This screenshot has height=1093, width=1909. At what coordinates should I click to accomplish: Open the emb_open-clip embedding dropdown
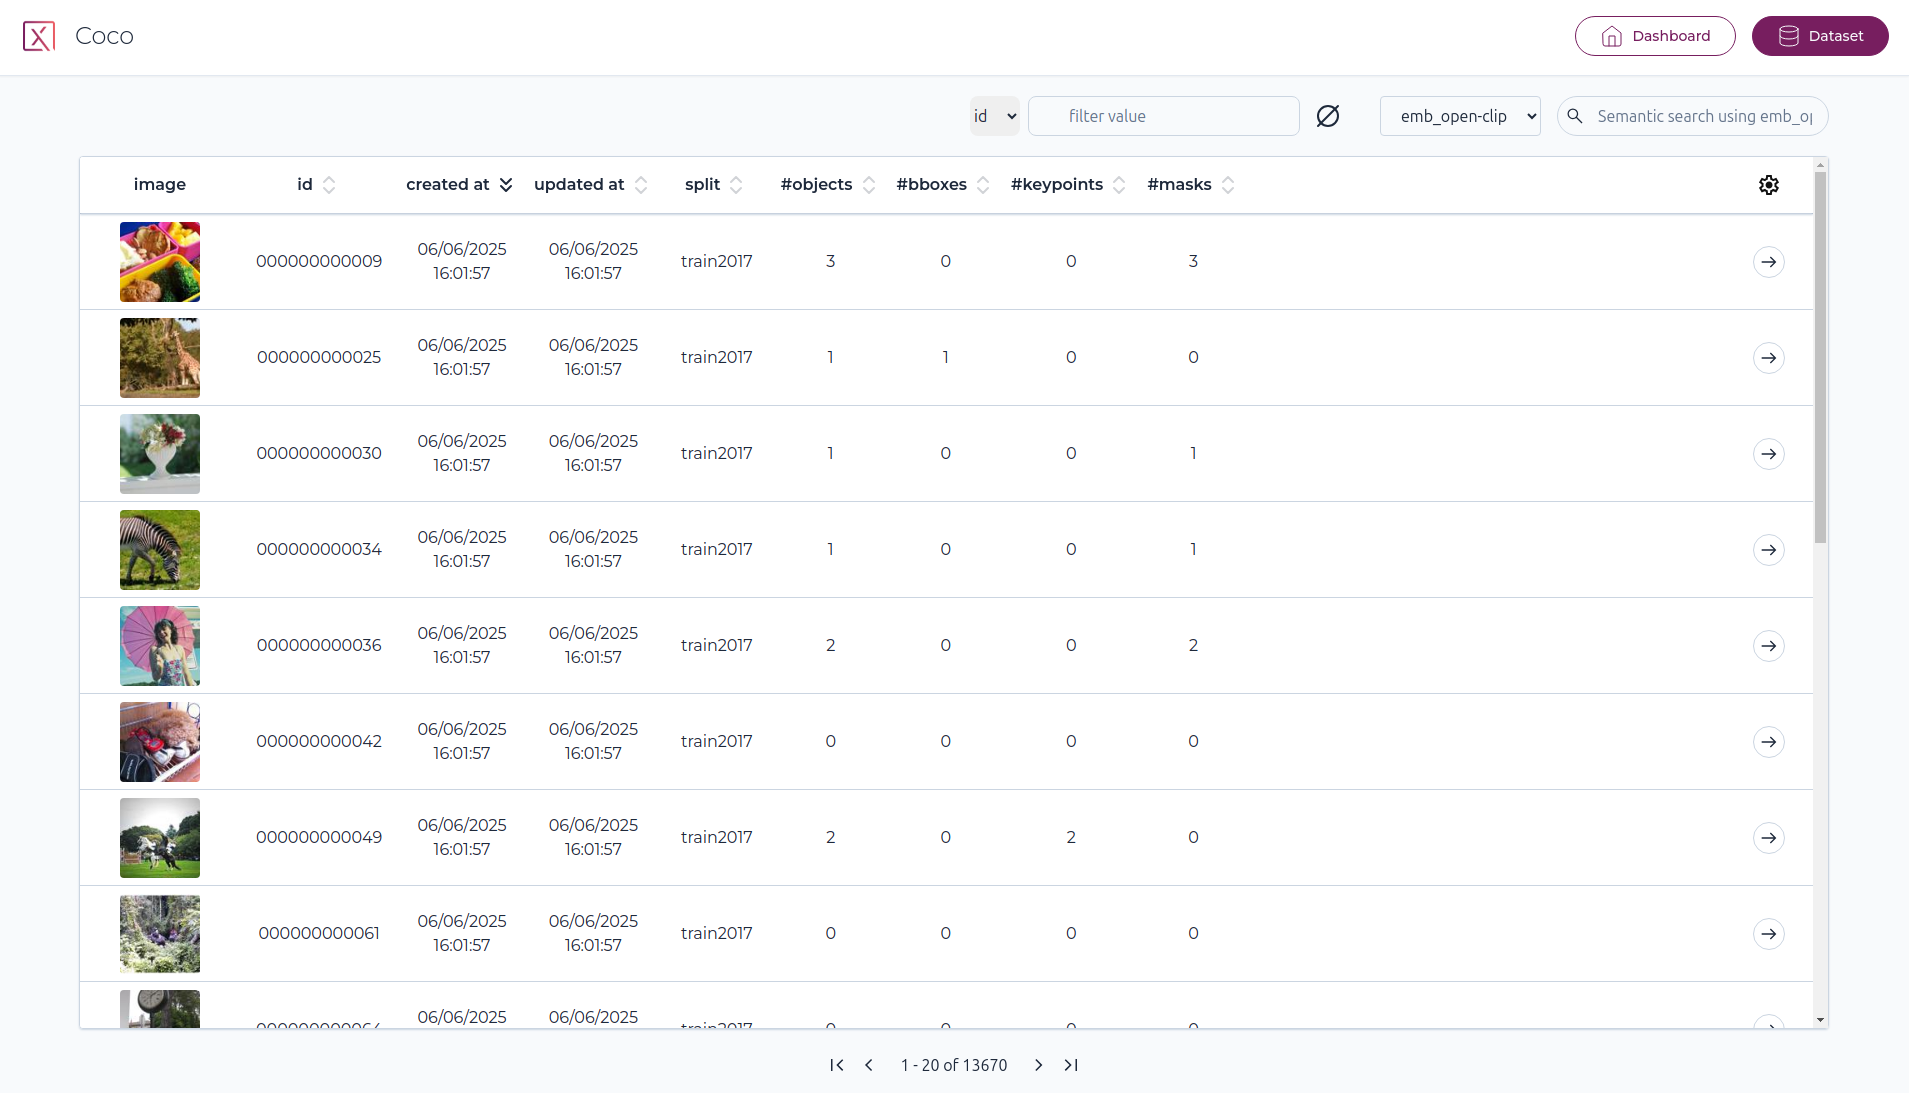1460,116
